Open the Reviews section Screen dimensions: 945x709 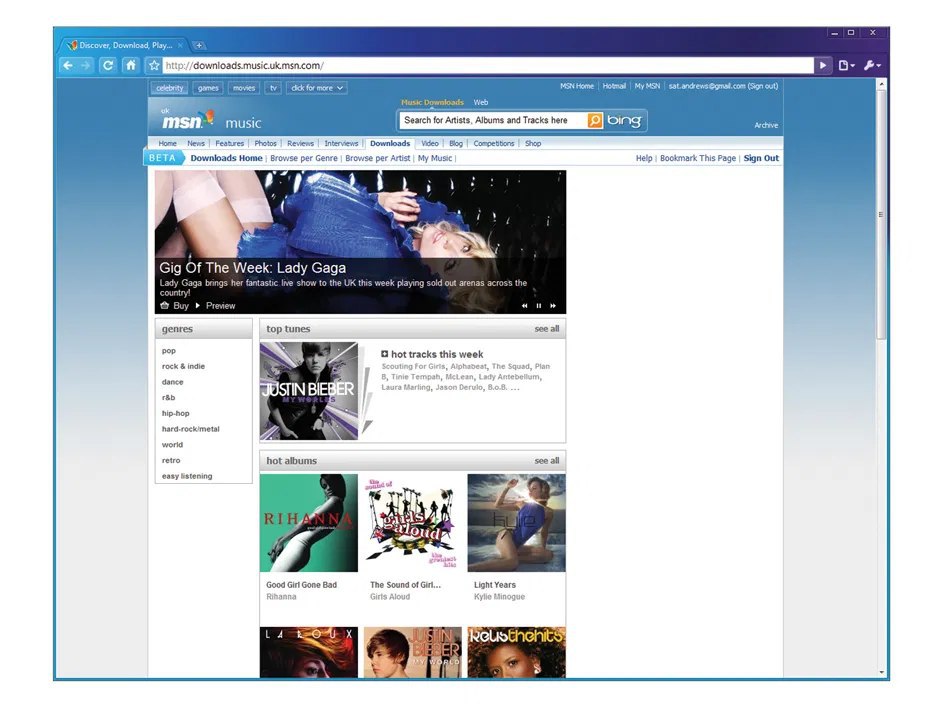[x=300, y=143]
